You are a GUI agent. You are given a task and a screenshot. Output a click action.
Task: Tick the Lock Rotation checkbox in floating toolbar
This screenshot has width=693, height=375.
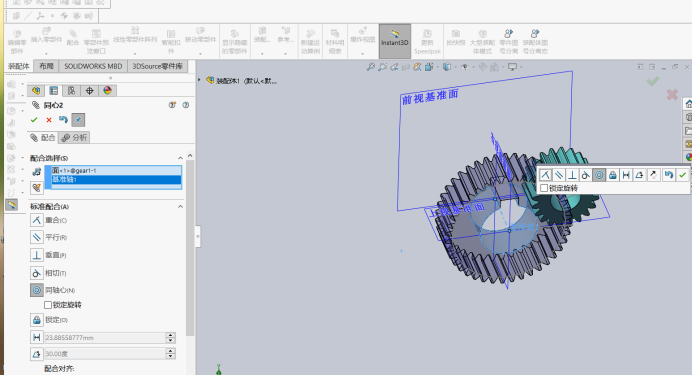pos(544,188)
